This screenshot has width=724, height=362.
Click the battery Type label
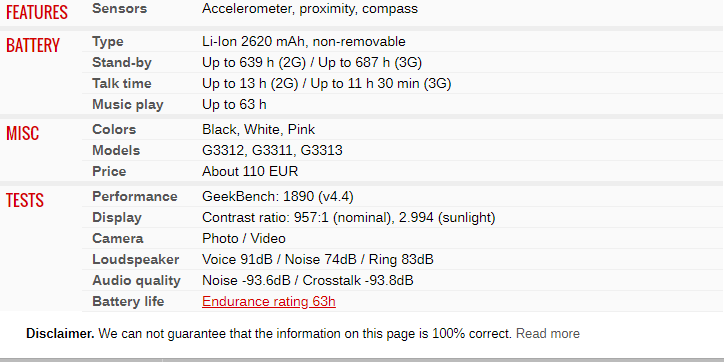(x=108, y=42)
